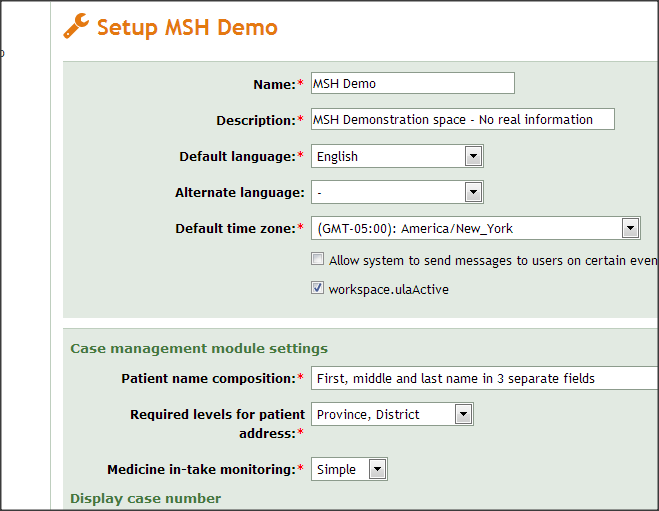This screenshot has height=511, width=659.
Task: Click the arrow button beside Simple
Action: point(377,469)
